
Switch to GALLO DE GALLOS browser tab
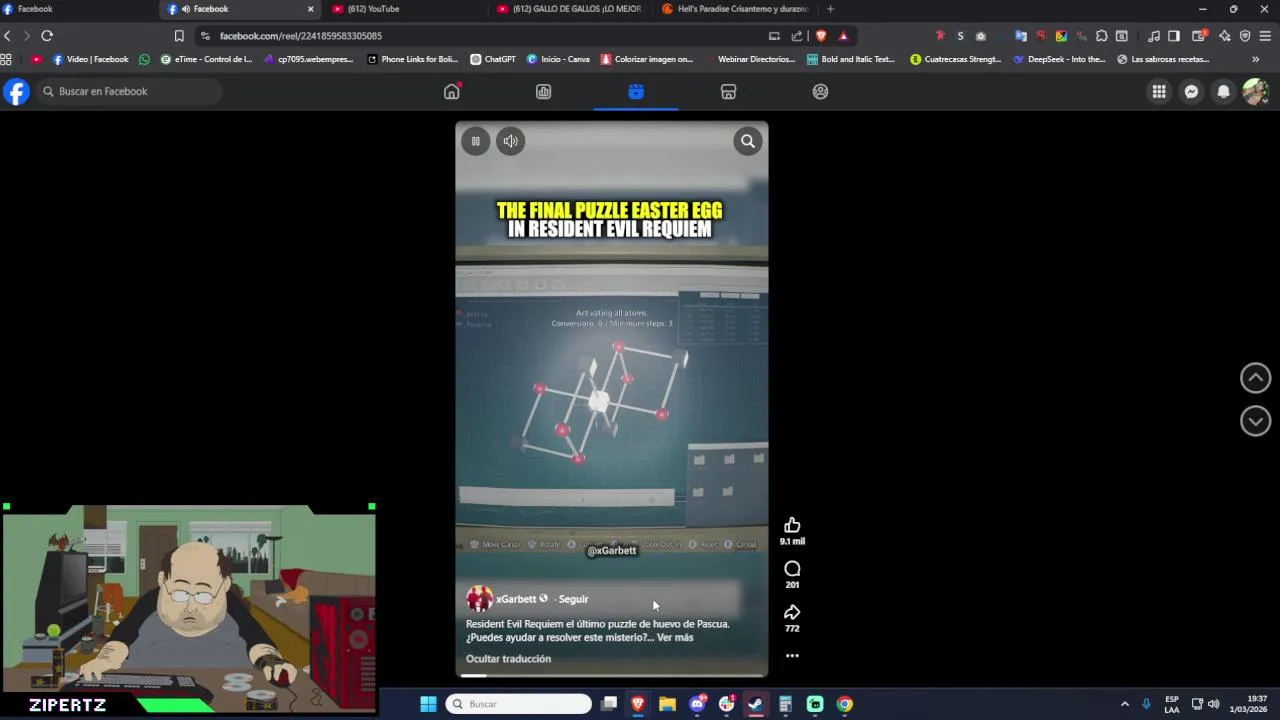tap(570, 9)
